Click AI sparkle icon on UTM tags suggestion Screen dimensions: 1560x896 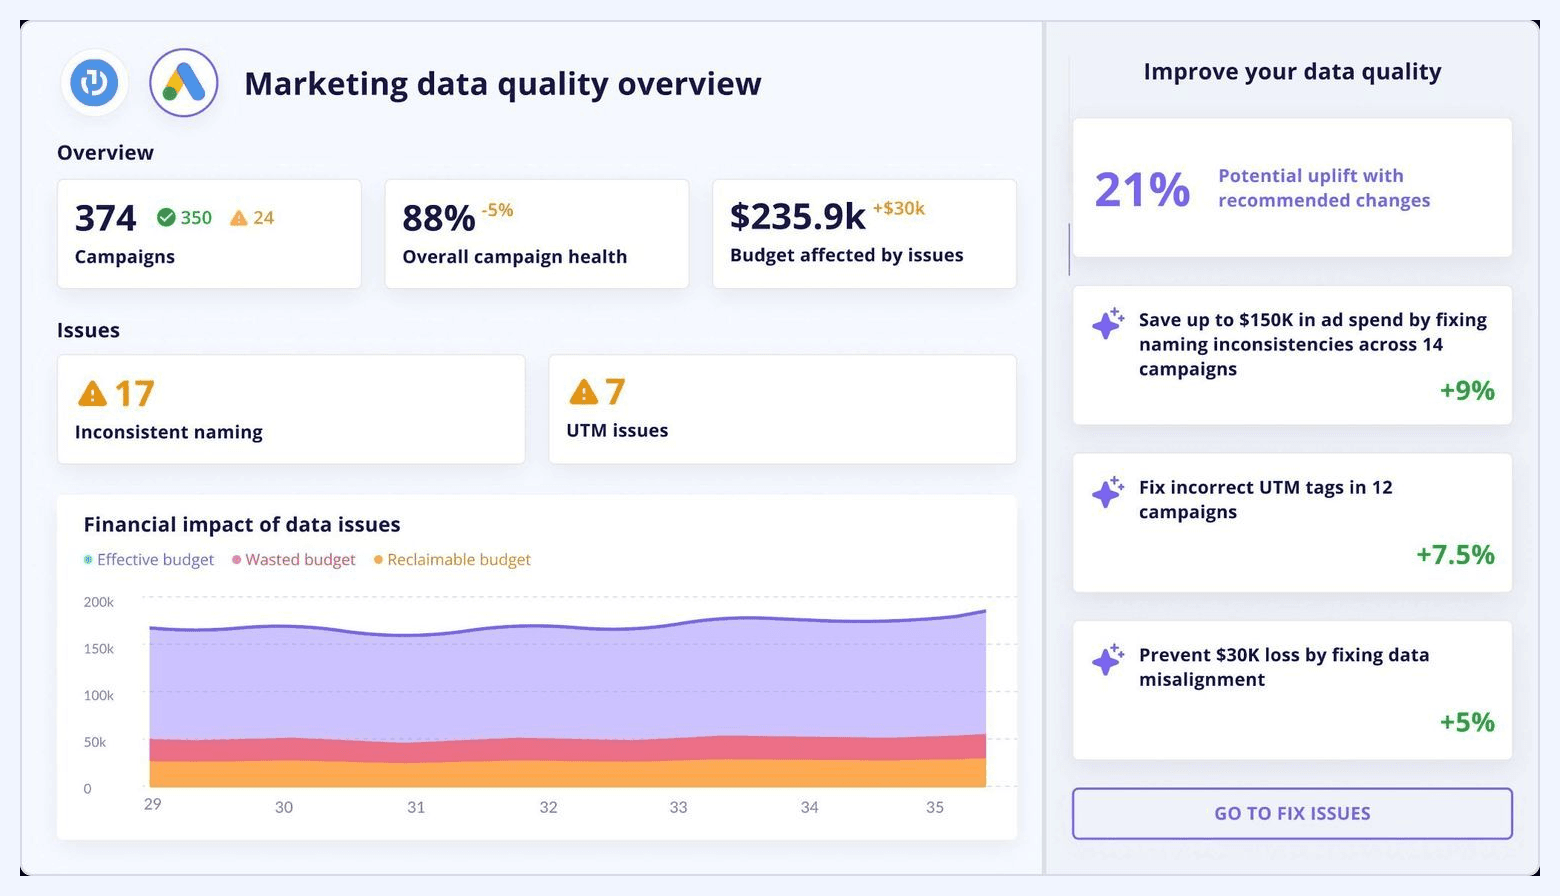click(x=1107, y=491)
